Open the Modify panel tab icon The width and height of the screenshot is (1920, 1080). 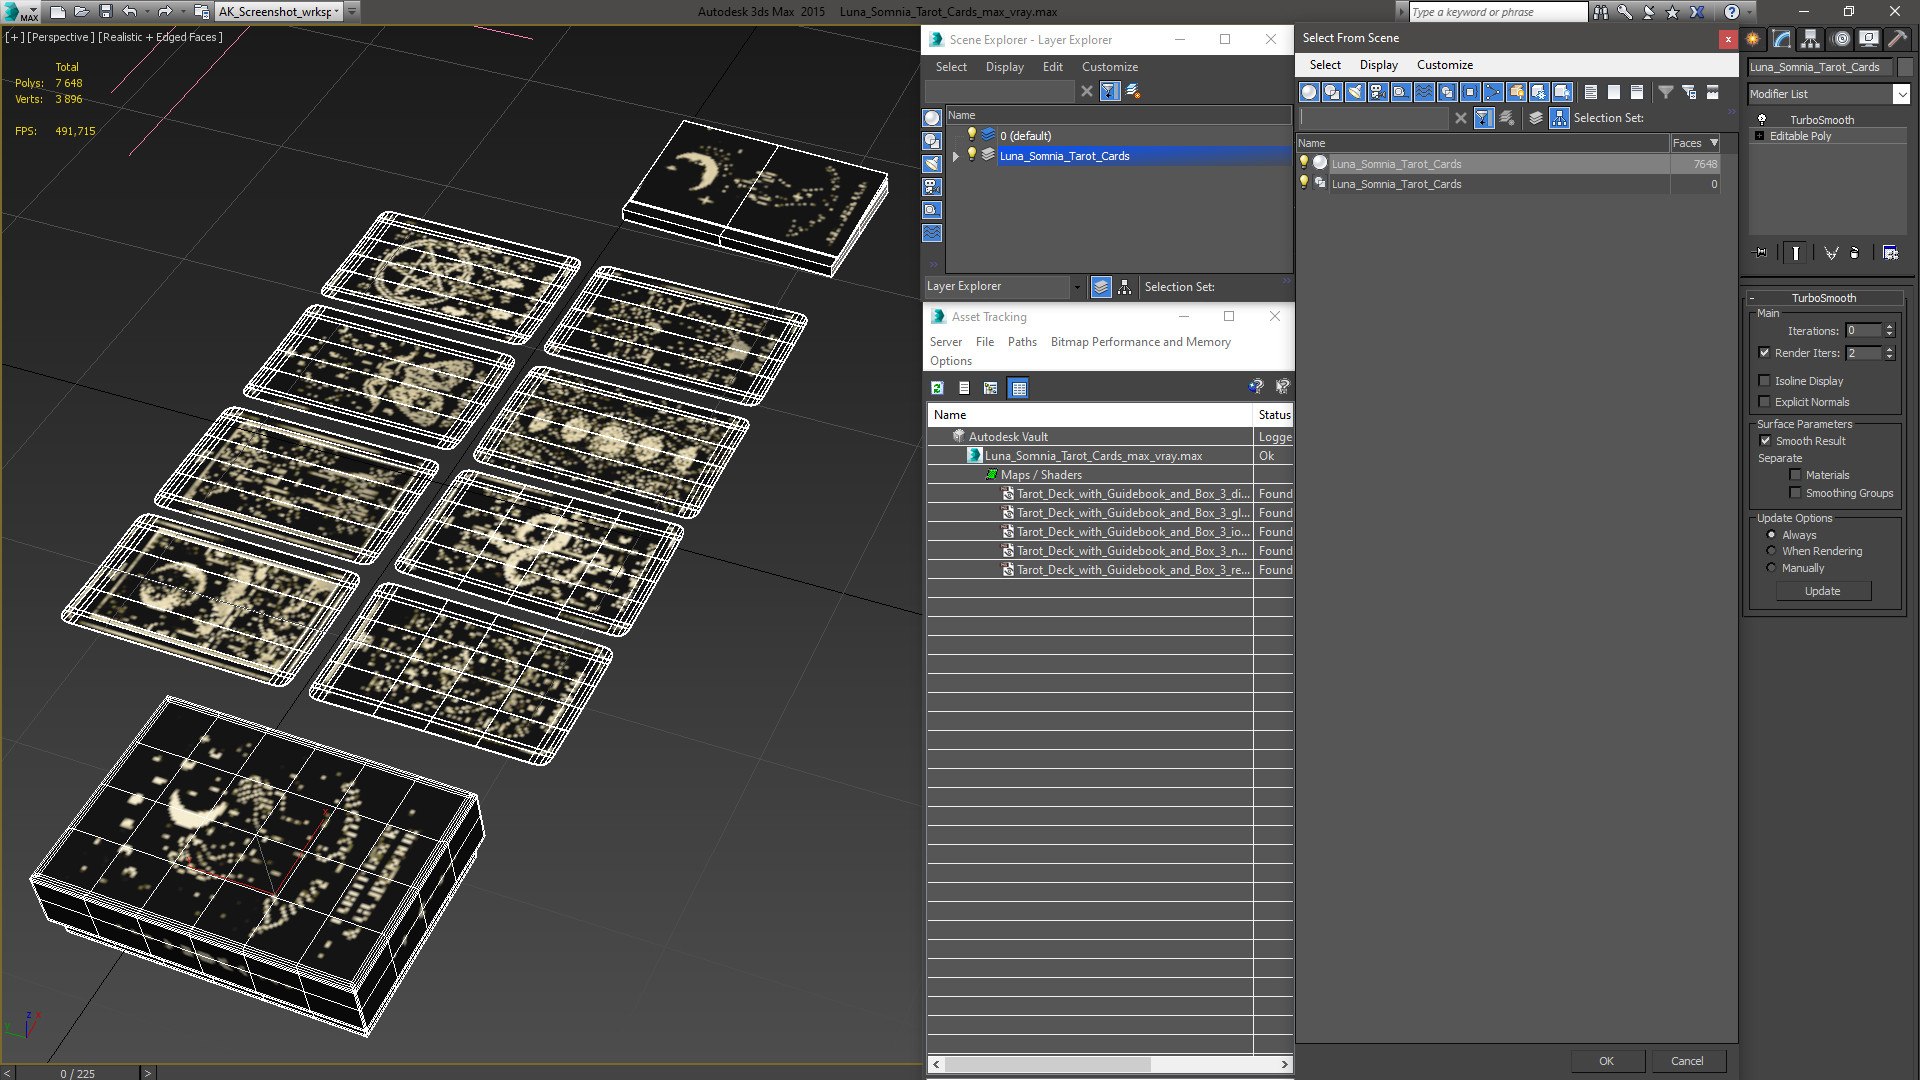[x=1782, y=39]
